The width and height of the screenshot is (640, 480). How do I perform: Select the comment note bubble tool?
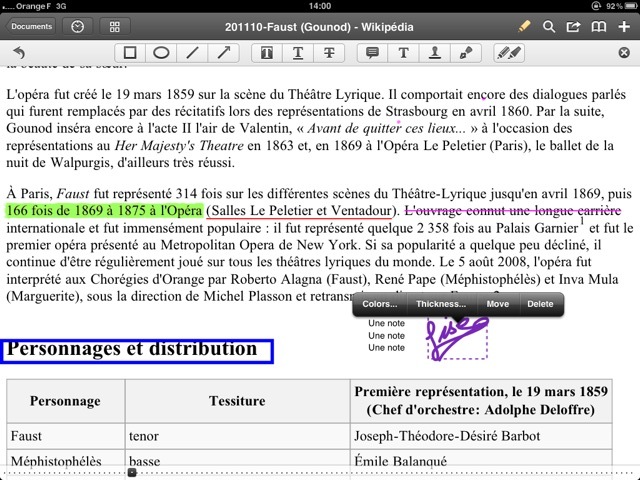(x=372, y=53)
